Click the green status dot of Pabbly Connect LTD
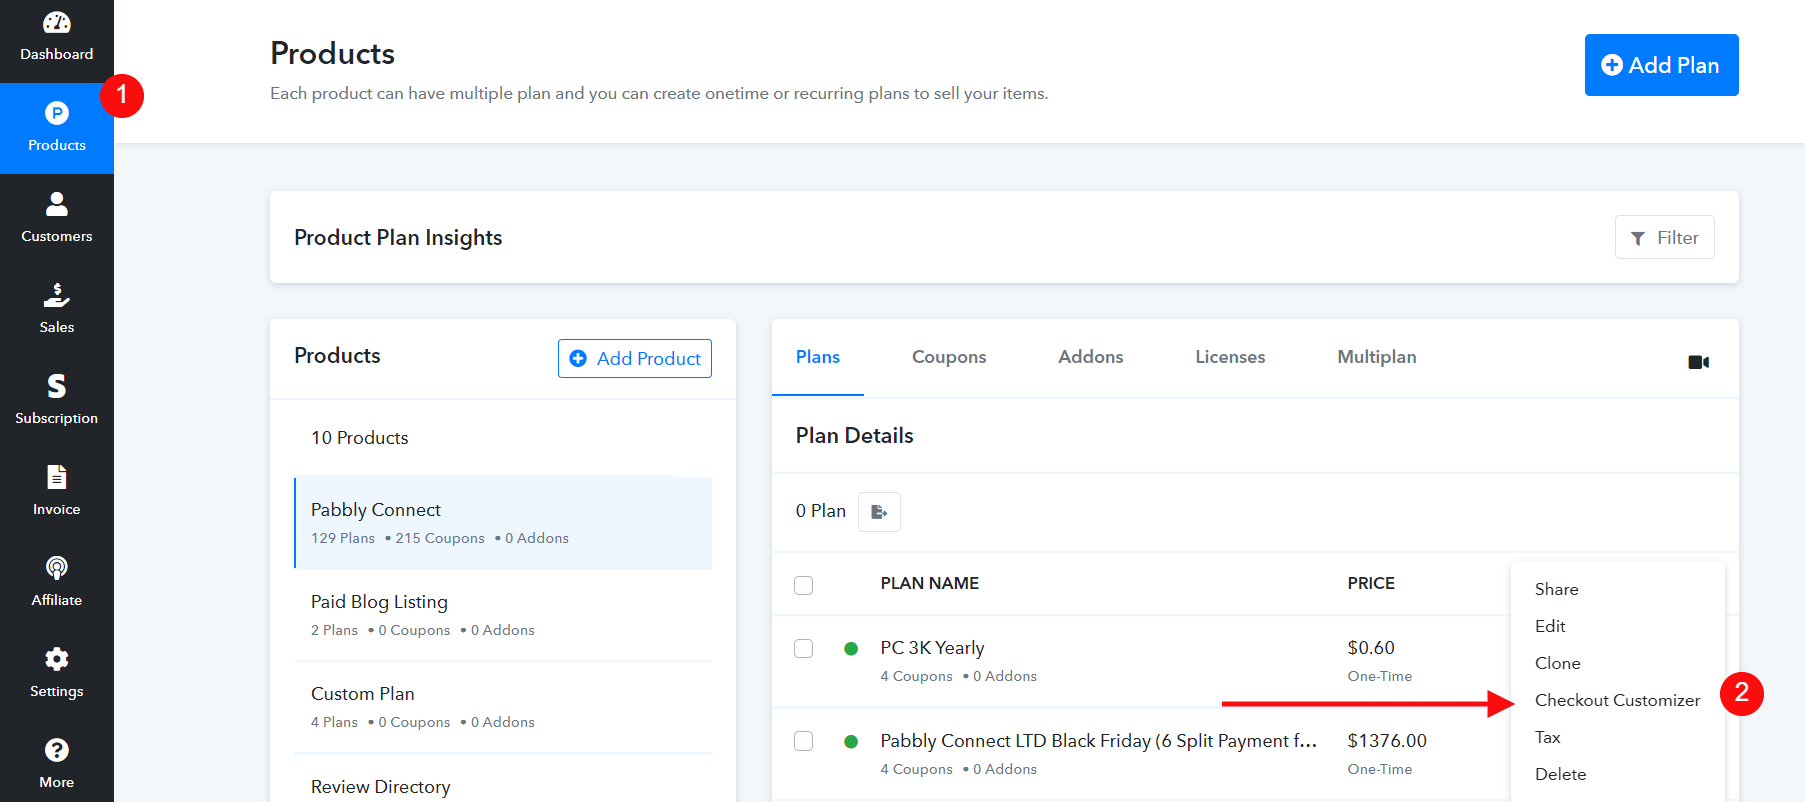 click(851, 742)
